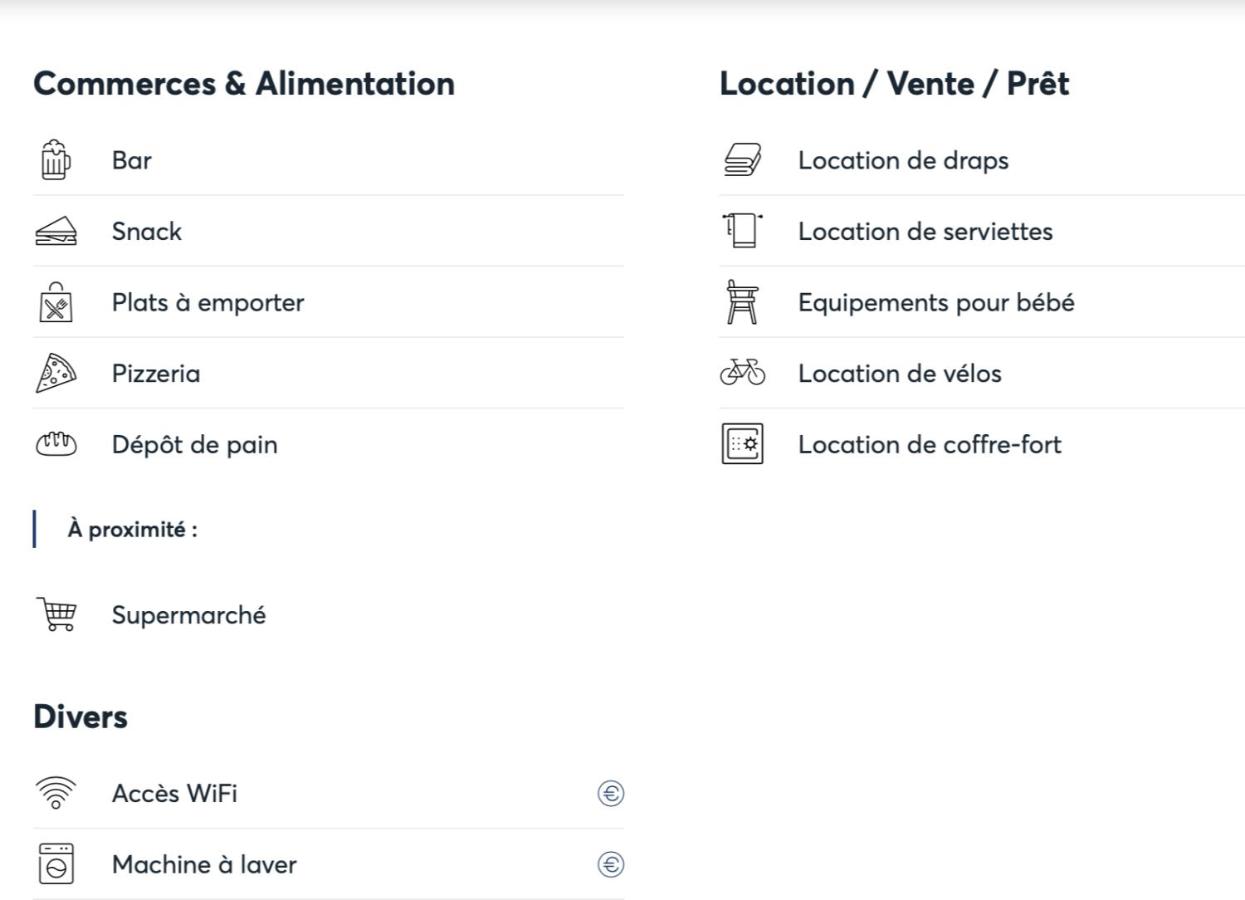
Task: Select the Dépôt de pain label
Action: pyautogui.click(x=195, y=445)
